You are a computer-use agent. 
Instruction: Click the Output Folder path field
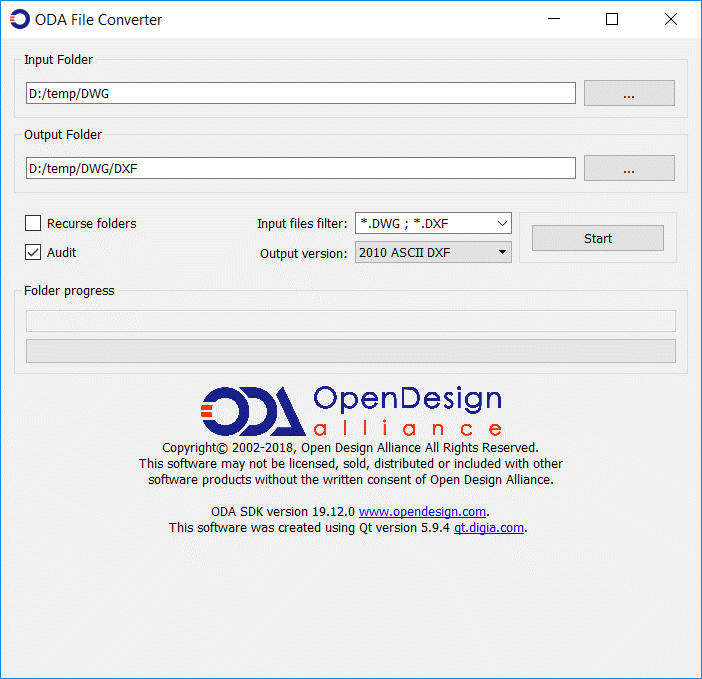(x=301, y=168)
